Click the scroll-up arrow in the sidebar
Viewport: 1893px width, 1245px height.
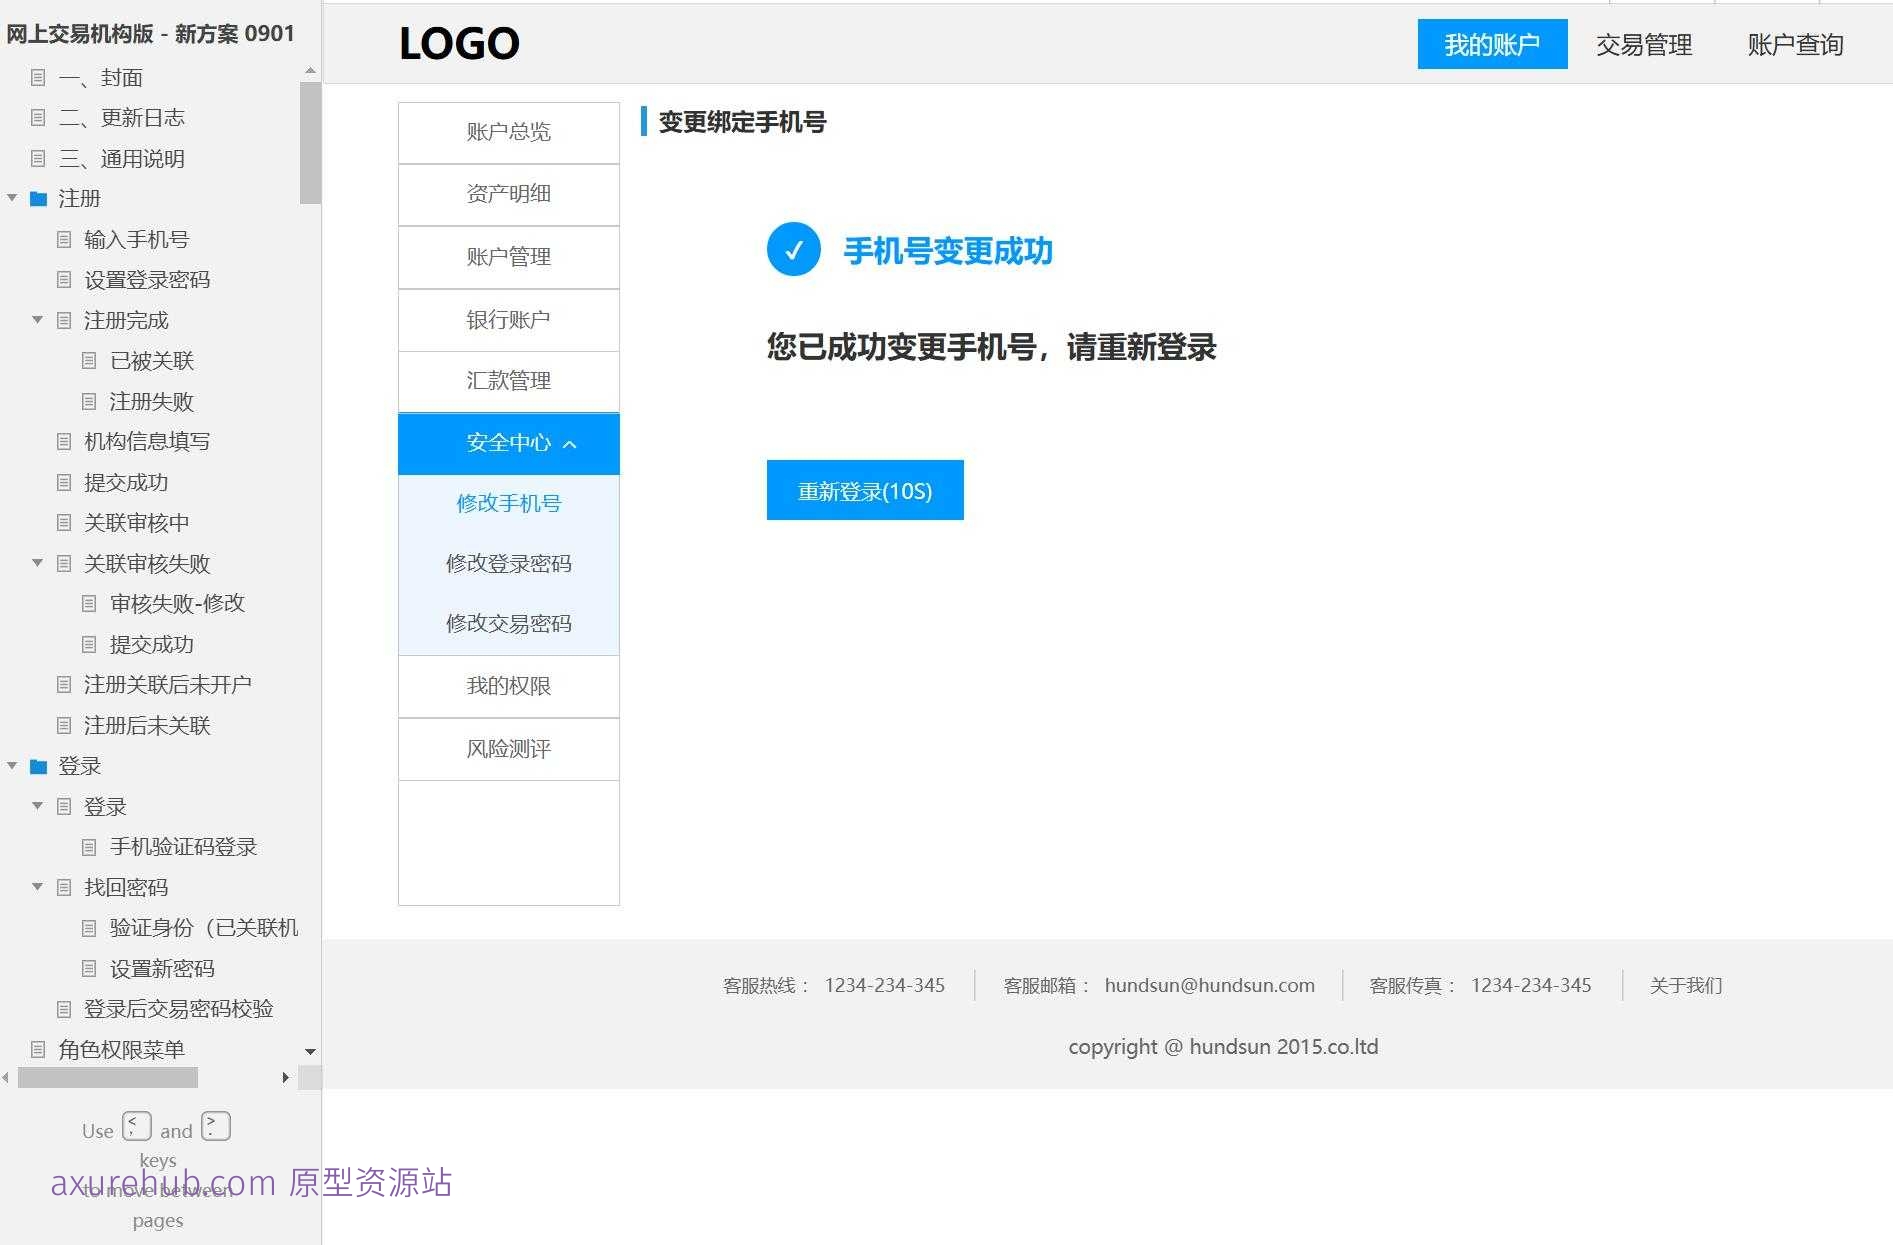tap(309, 70)
